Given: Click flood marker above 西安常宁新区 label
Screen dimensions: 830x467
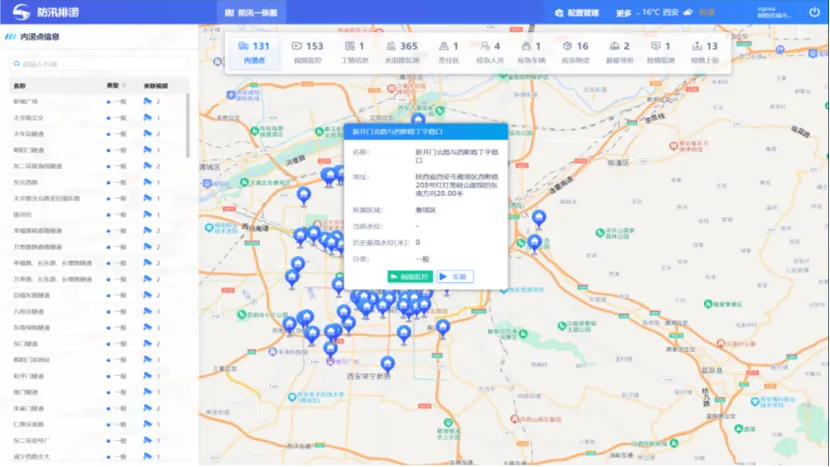Looking at the screenshot, I should (387, 364).
